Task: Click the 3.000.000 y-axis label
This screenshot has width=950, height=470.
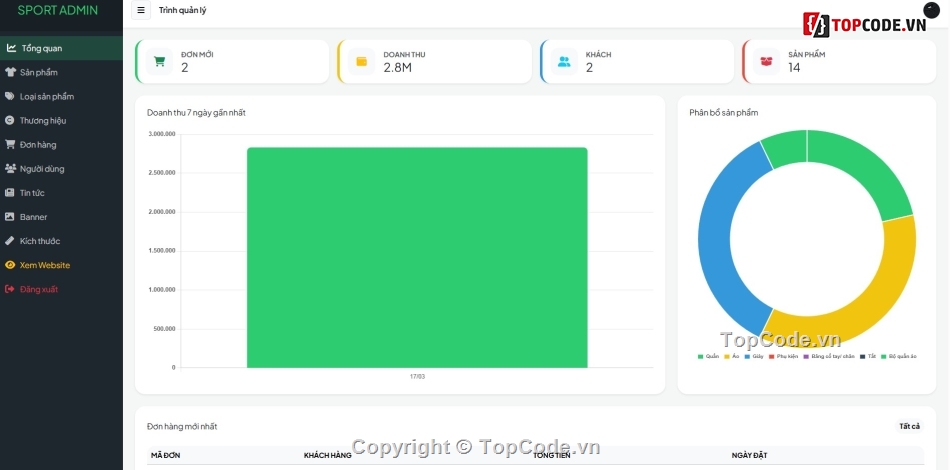Action: coord(162,134)
